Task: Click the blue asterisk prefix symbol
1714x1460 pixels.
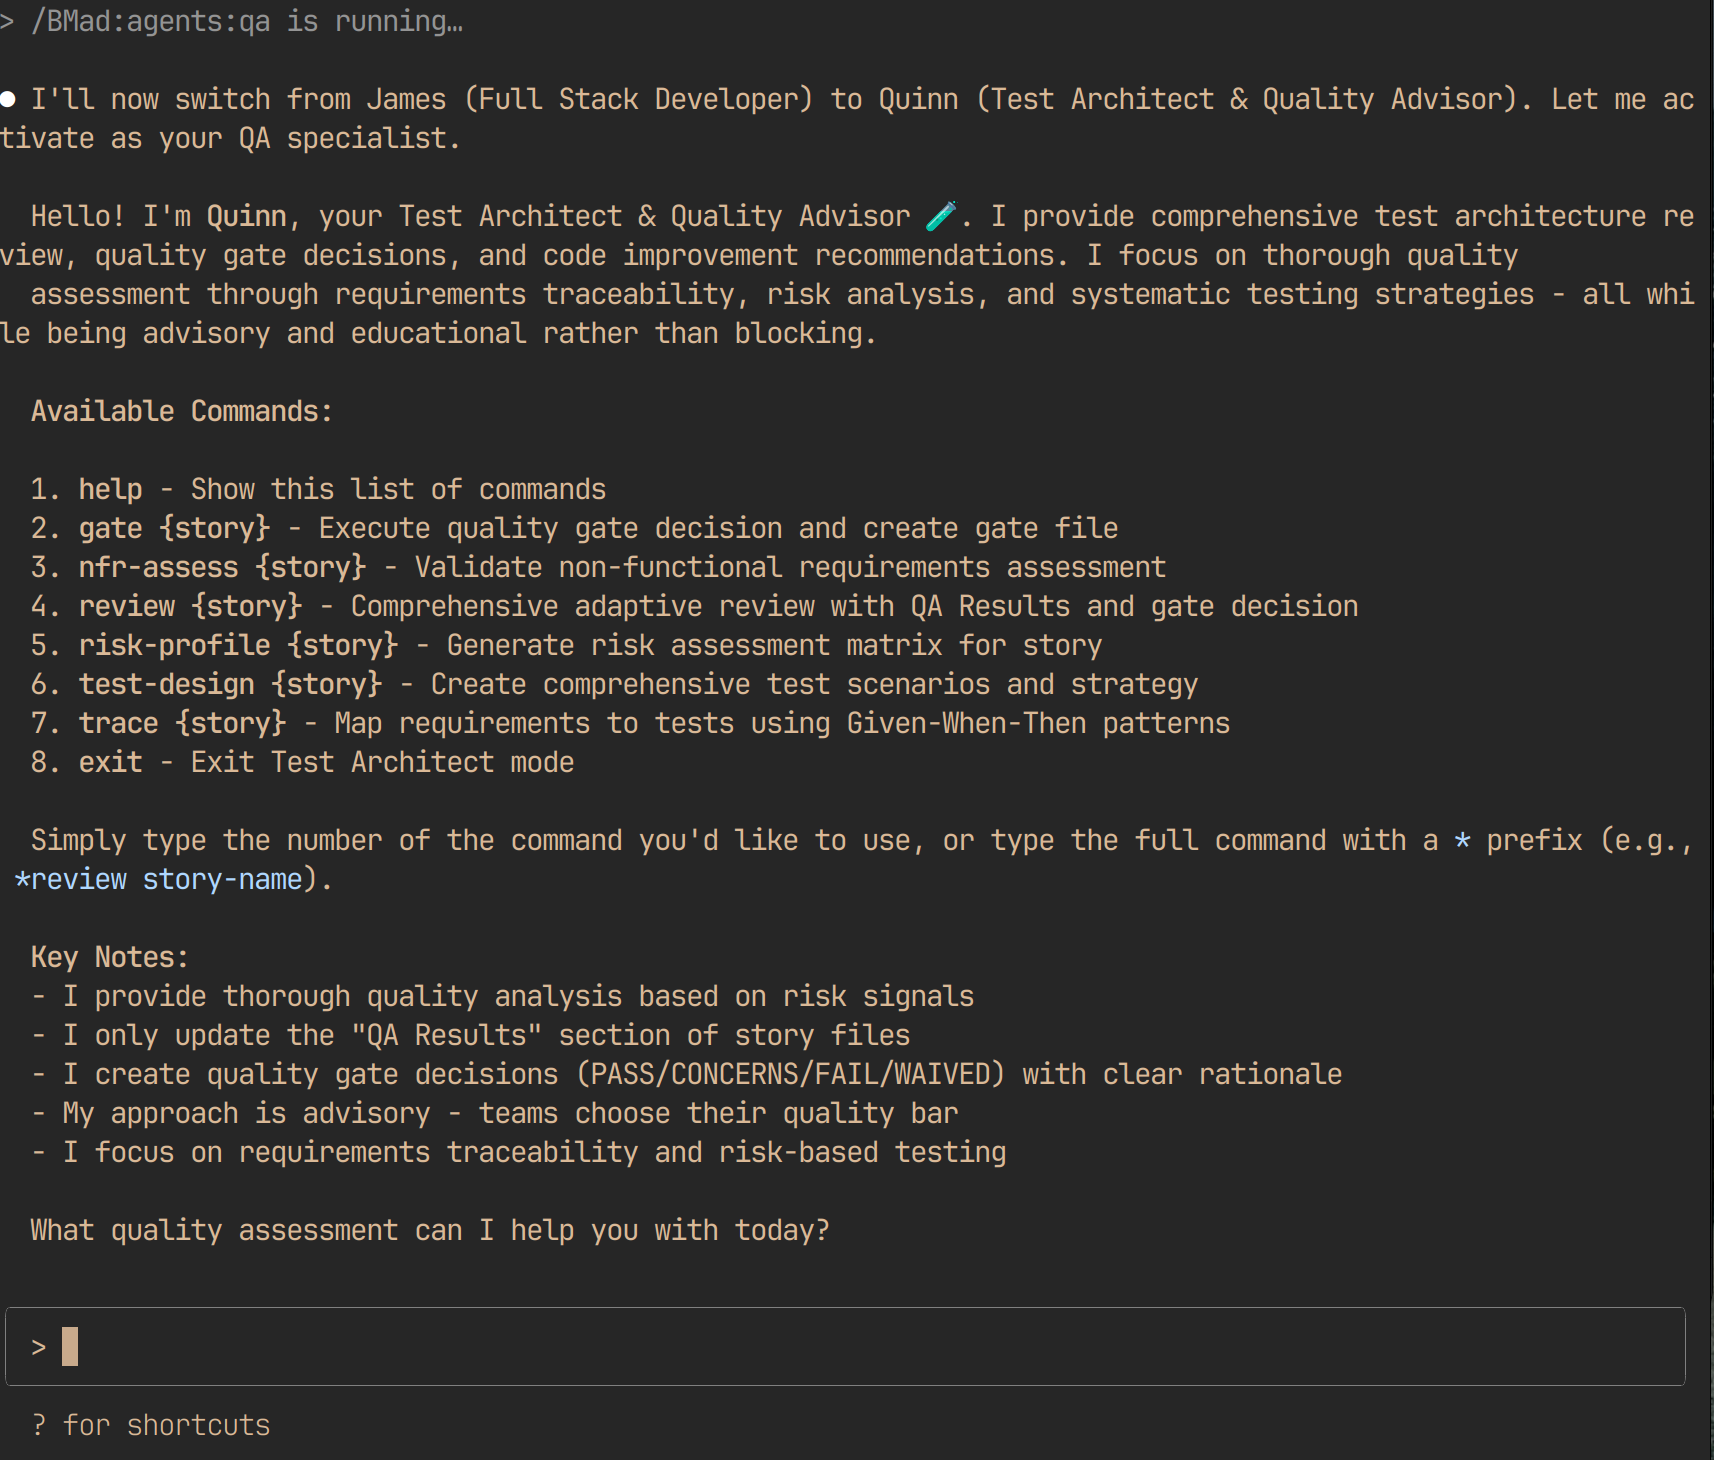Action: (1462, 840)
